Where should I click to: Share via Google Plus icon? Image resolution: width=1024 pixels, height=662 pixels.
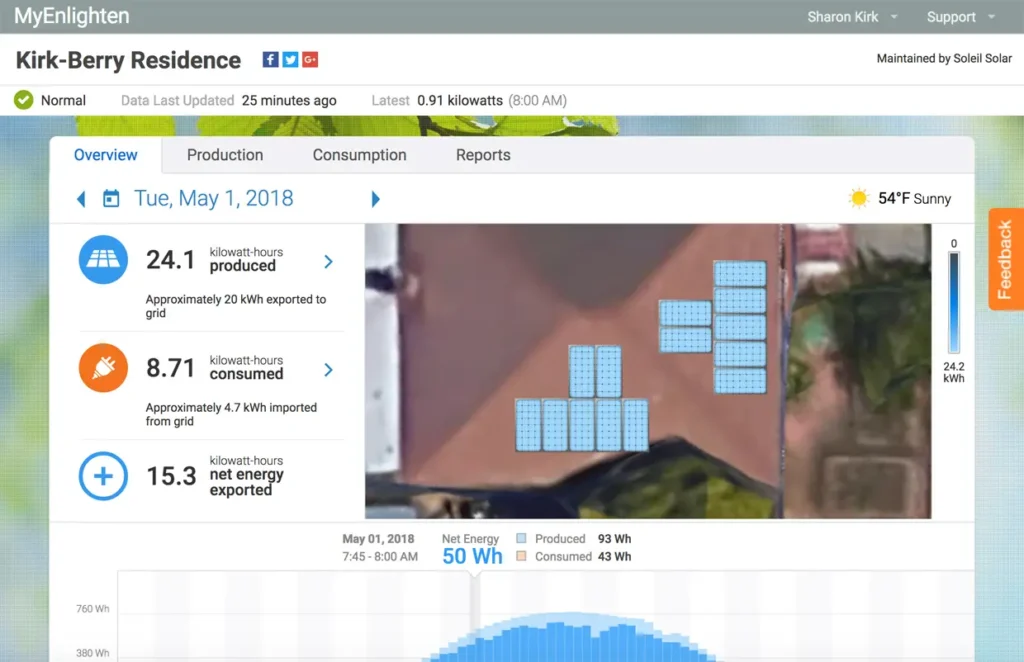(x=310, y=60)
